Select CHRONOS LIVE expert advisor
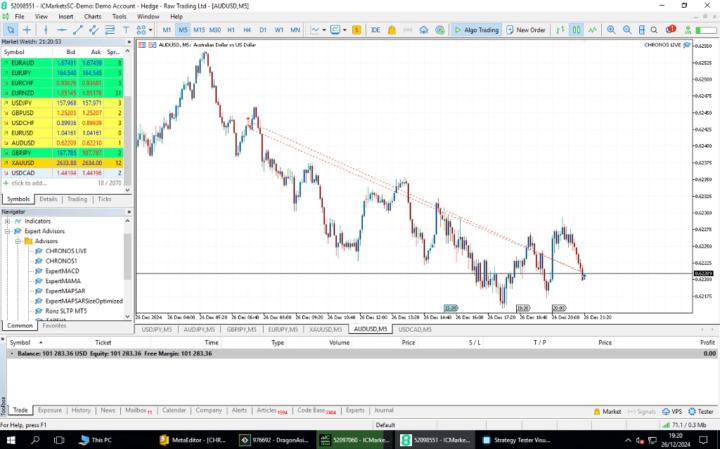This screenshot has width=720, height=449. tap(66, 251)
